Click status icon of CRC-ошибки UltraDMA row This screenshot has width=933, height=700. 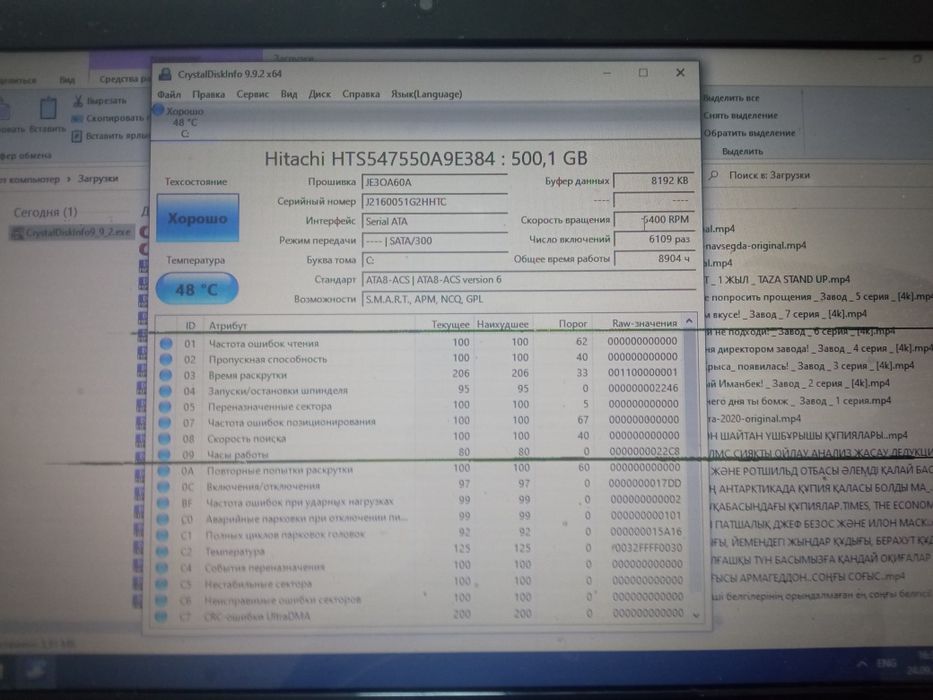(161, 617)
